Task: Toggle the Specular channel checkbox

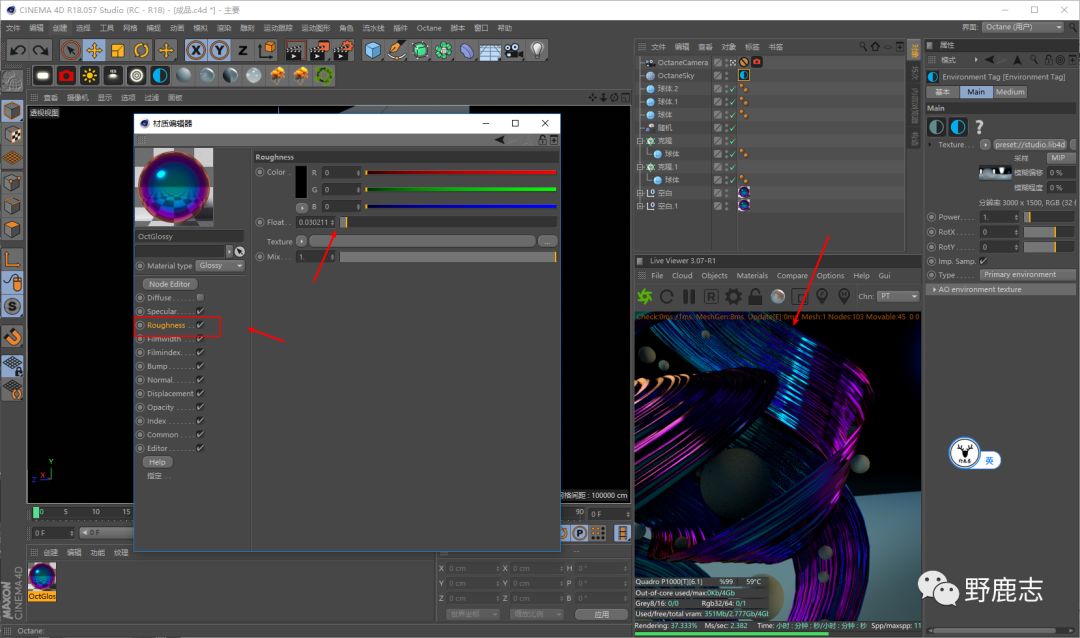Action: pyautogui.click(x=200, y=311)
